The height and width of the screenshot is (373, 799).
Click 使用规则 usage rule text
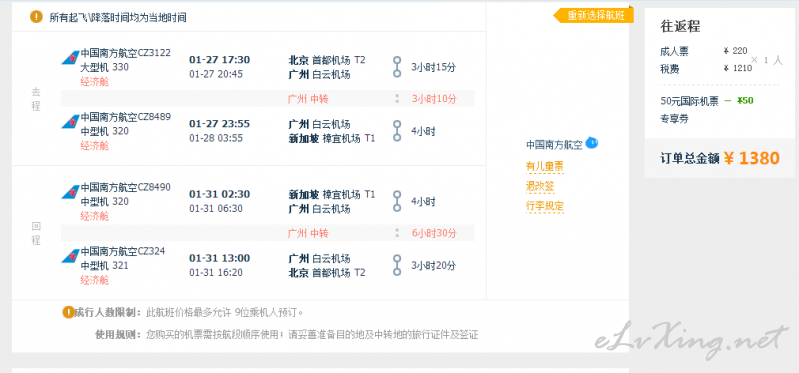pyautogui.click(x=287, y=335)
